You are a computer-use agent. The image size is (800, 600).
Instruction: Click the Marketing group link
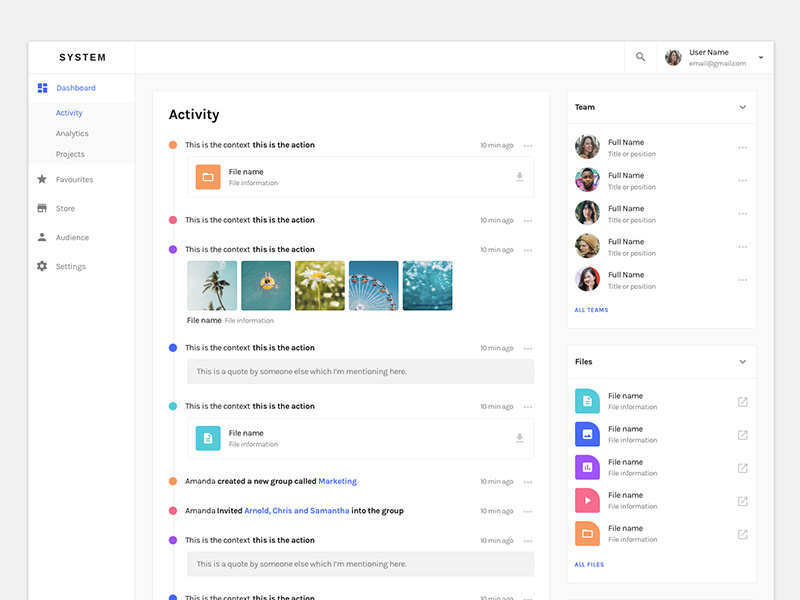pos(337,481)
